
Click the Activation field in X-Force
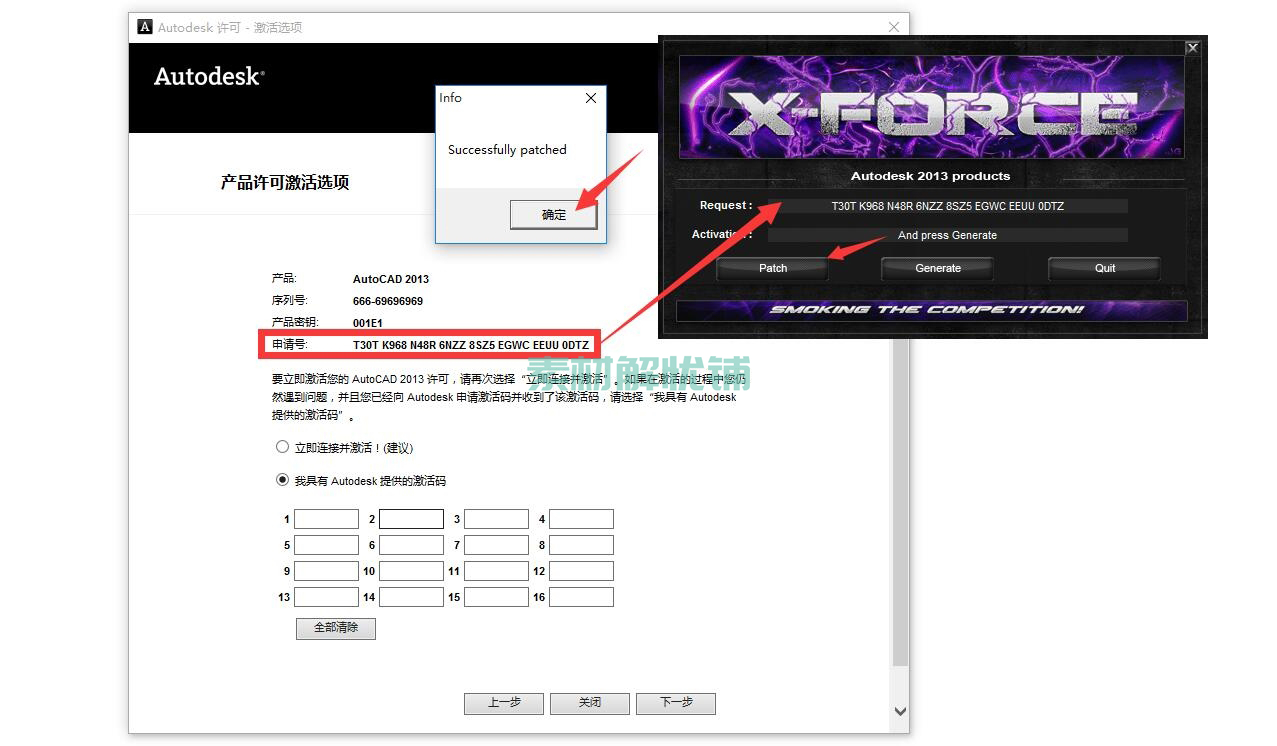(x=948, y=235)
